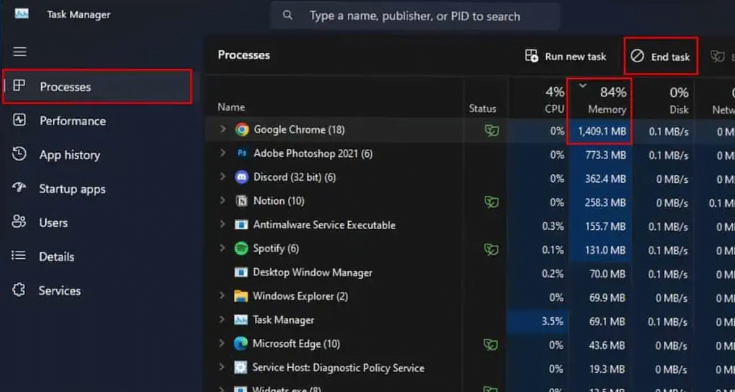This screenshot has height=392, width=735.
Task: Click Run new task button
Action: [x=565, y=56]
